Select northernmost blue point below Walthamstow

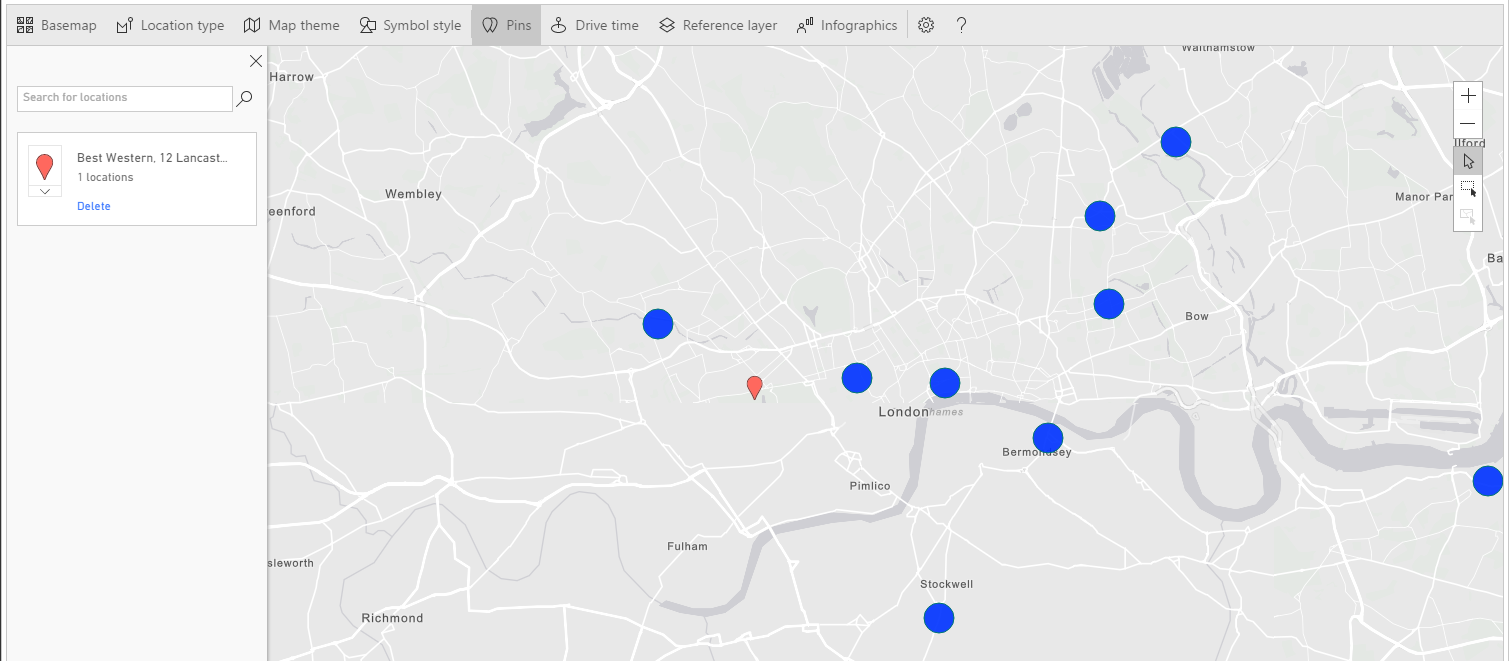click(x=1176, y=142)
